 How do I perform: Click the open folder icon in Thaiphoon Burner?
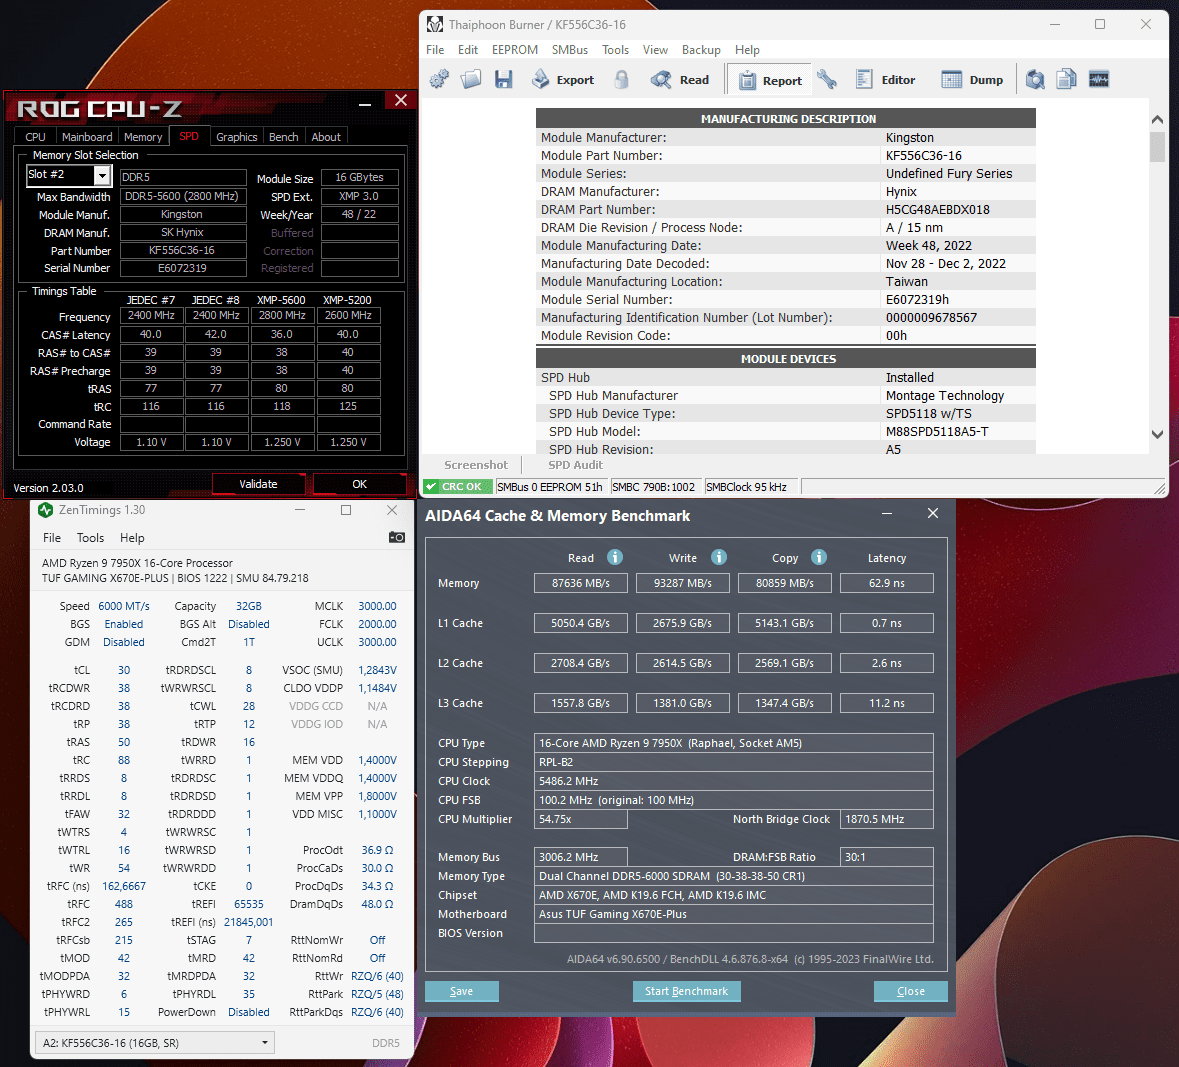point(471,79)
